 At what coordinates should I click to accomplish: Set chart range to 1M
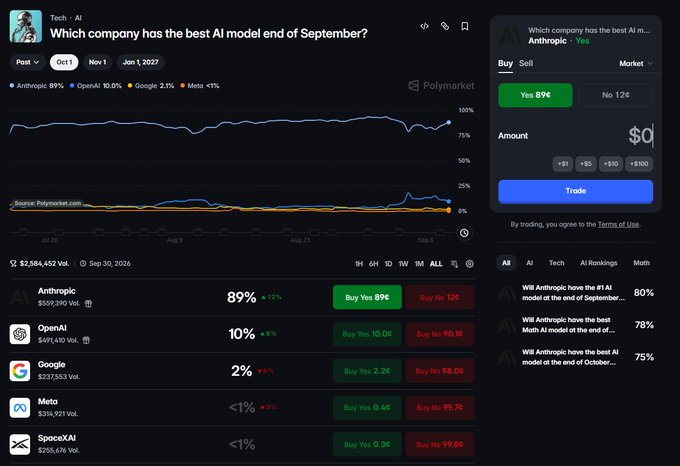419,264
